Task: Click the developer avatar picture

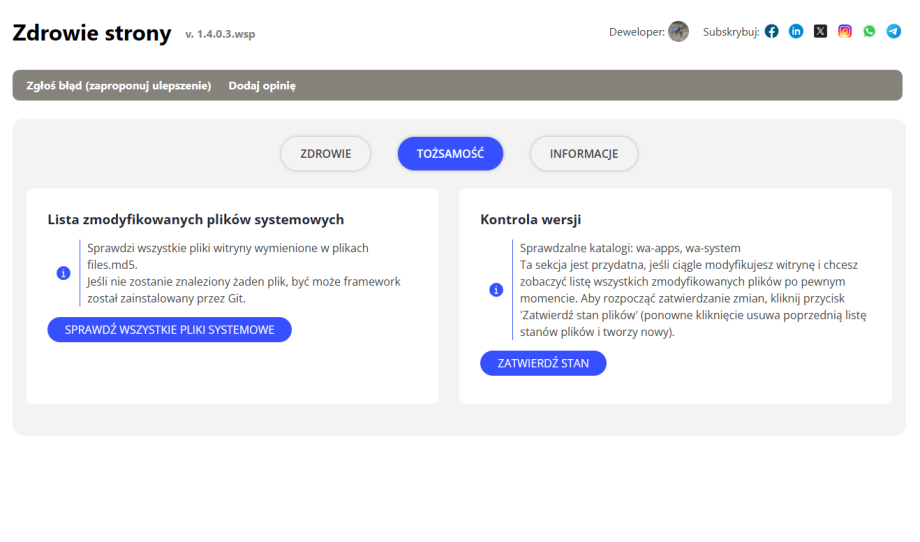Action: coord(678,32)
